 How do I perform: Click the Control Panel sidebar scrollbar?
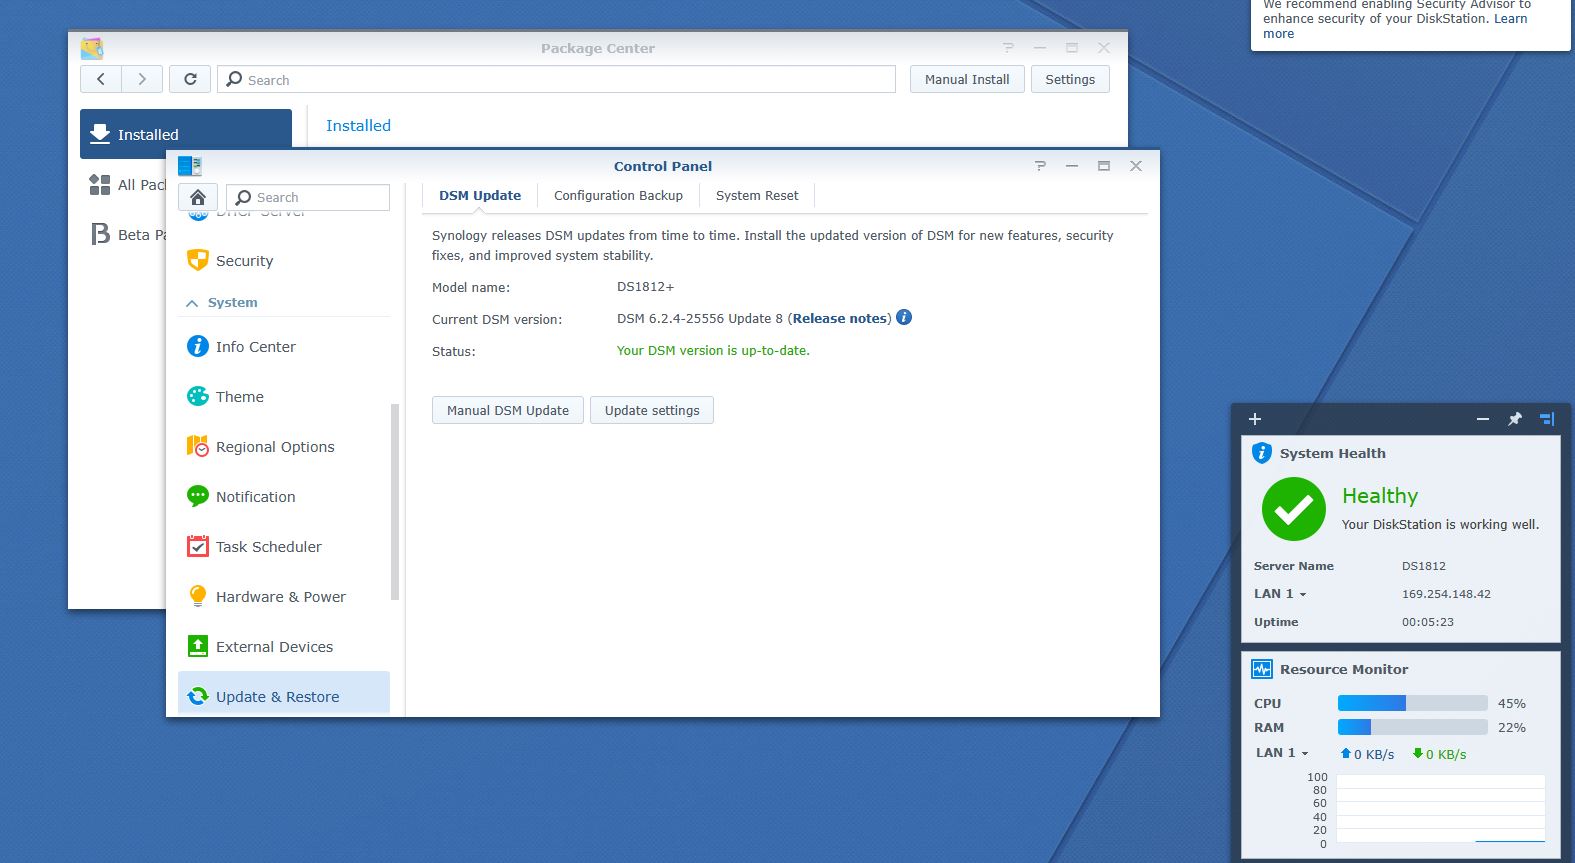[x=395, y=501]
